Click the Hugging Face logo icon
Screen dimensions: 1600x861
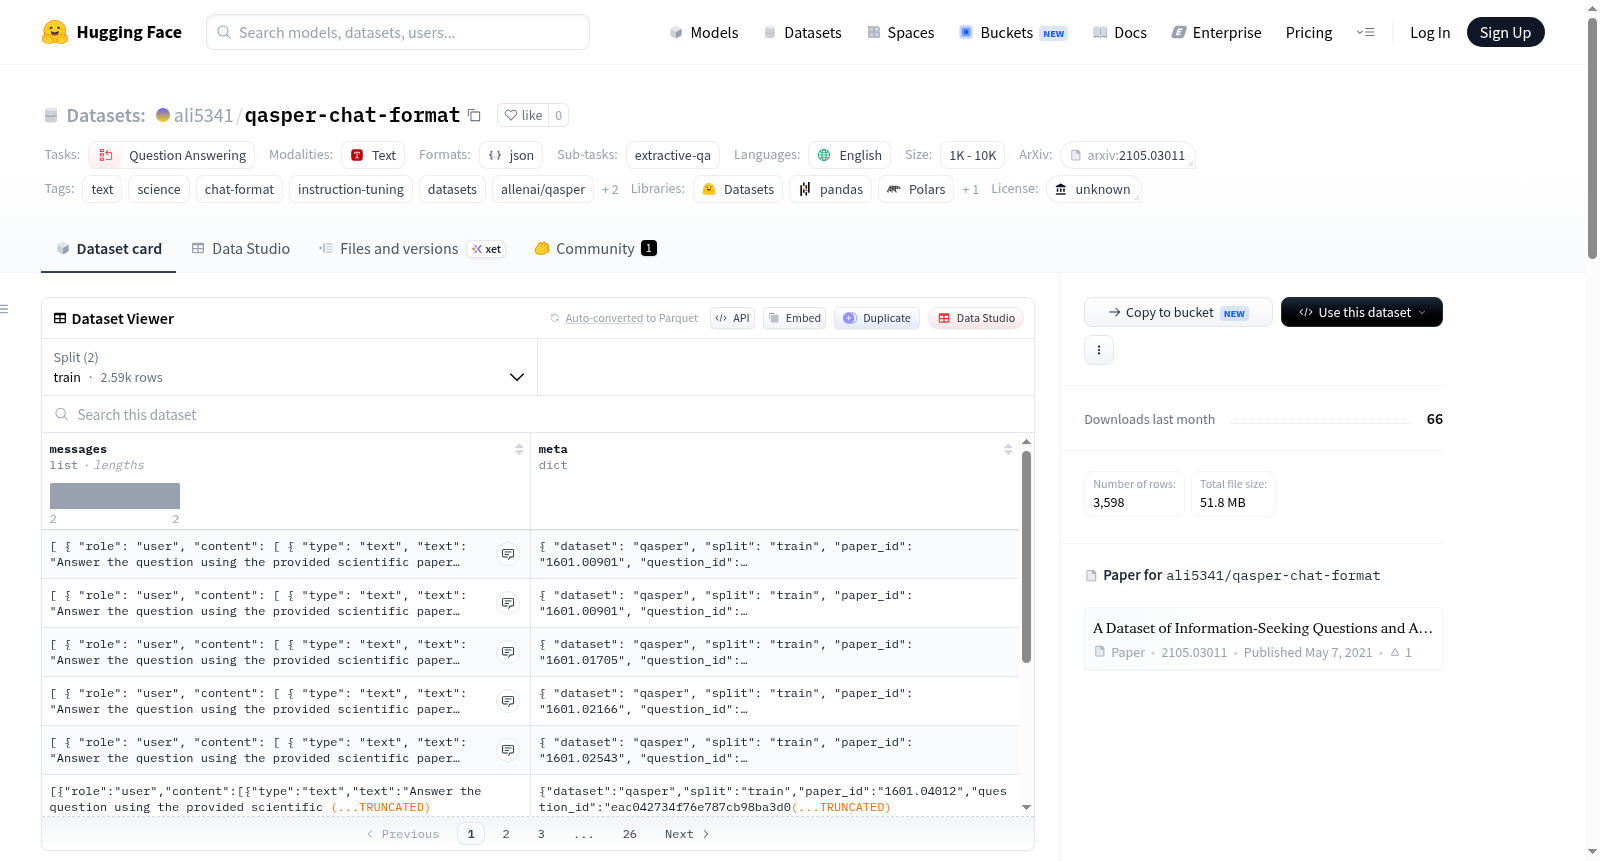[x=55, y=32]
